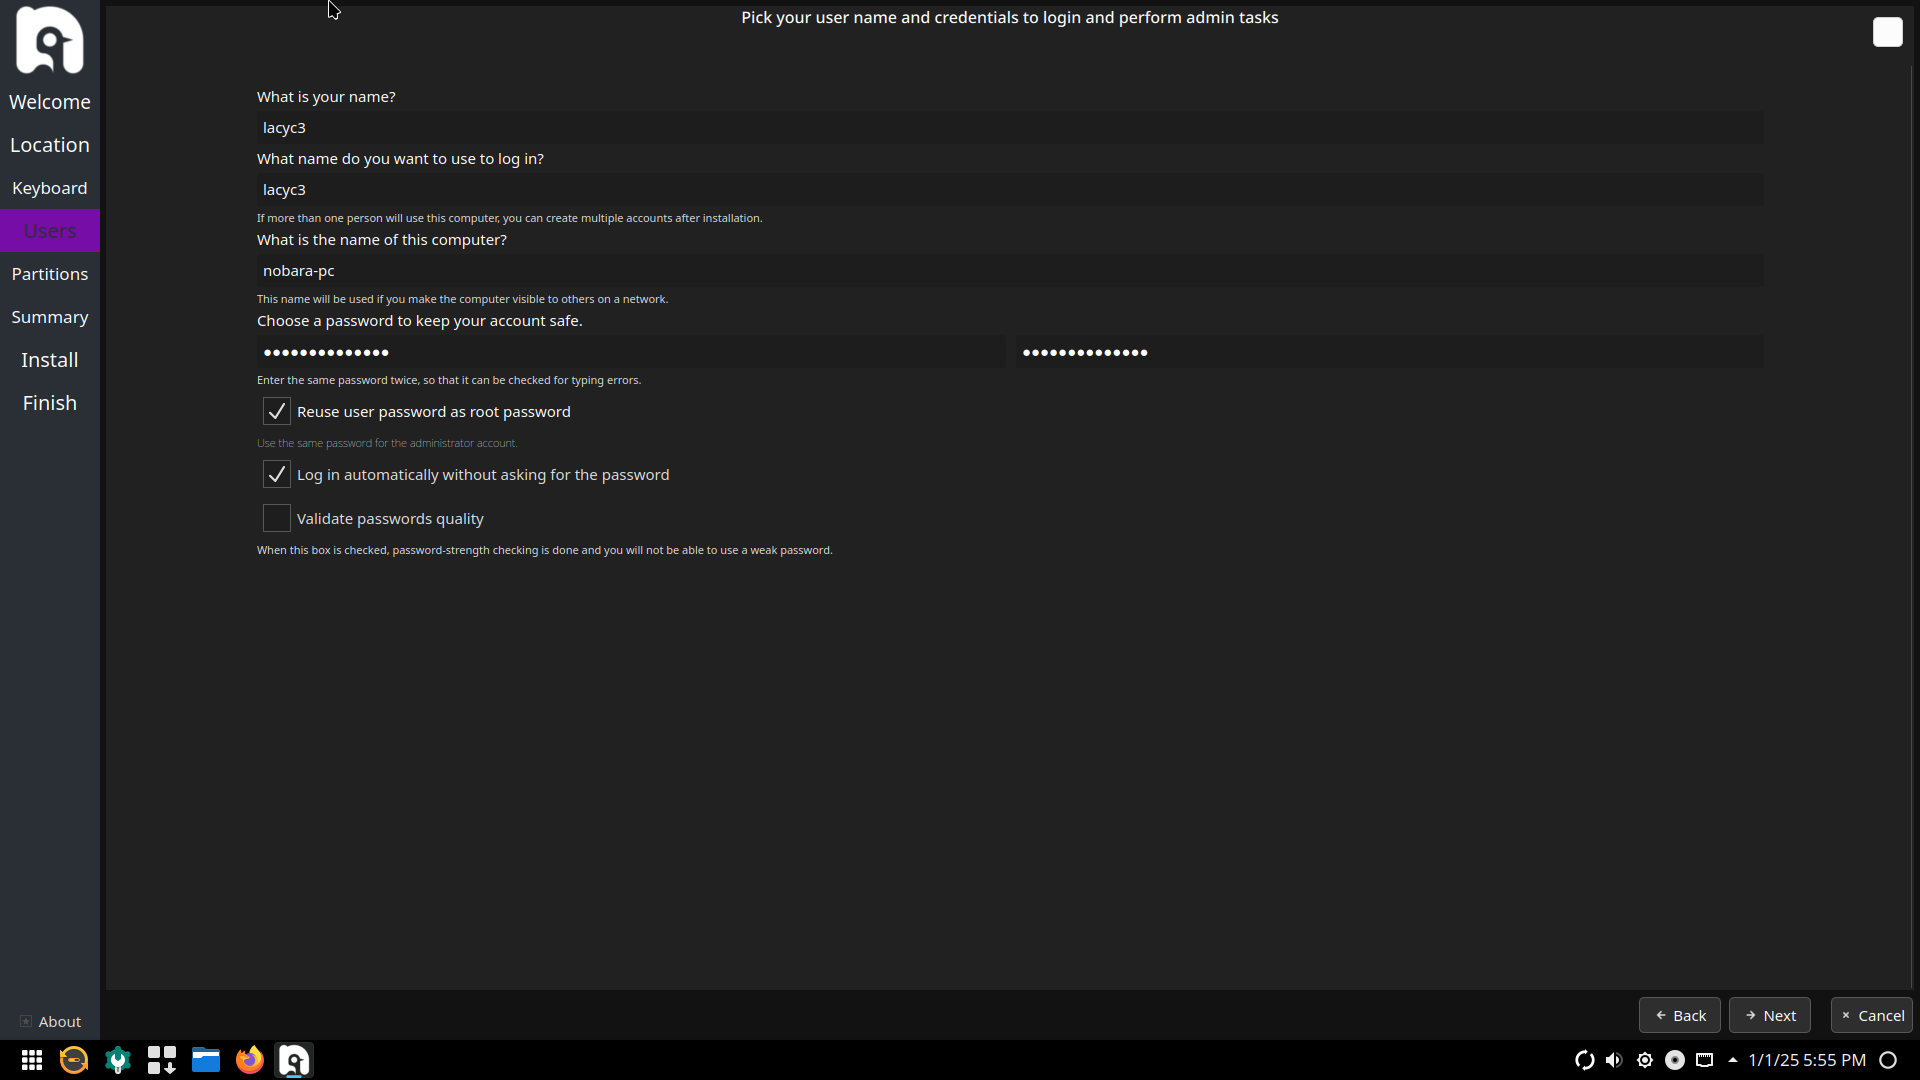Click the Calamares installer icon in taskbar
1920x1080 pixels.
pyautogui.click(x=293, y=1060)
